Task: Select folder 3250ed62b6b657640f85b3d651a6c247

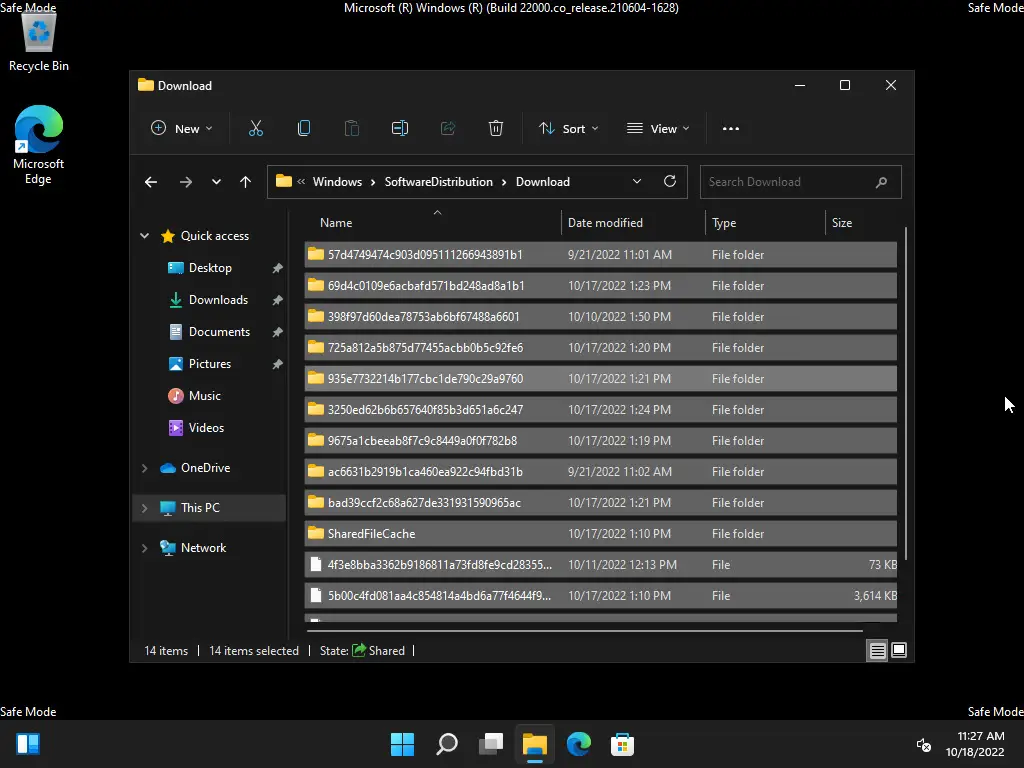Action: point(601,409)
